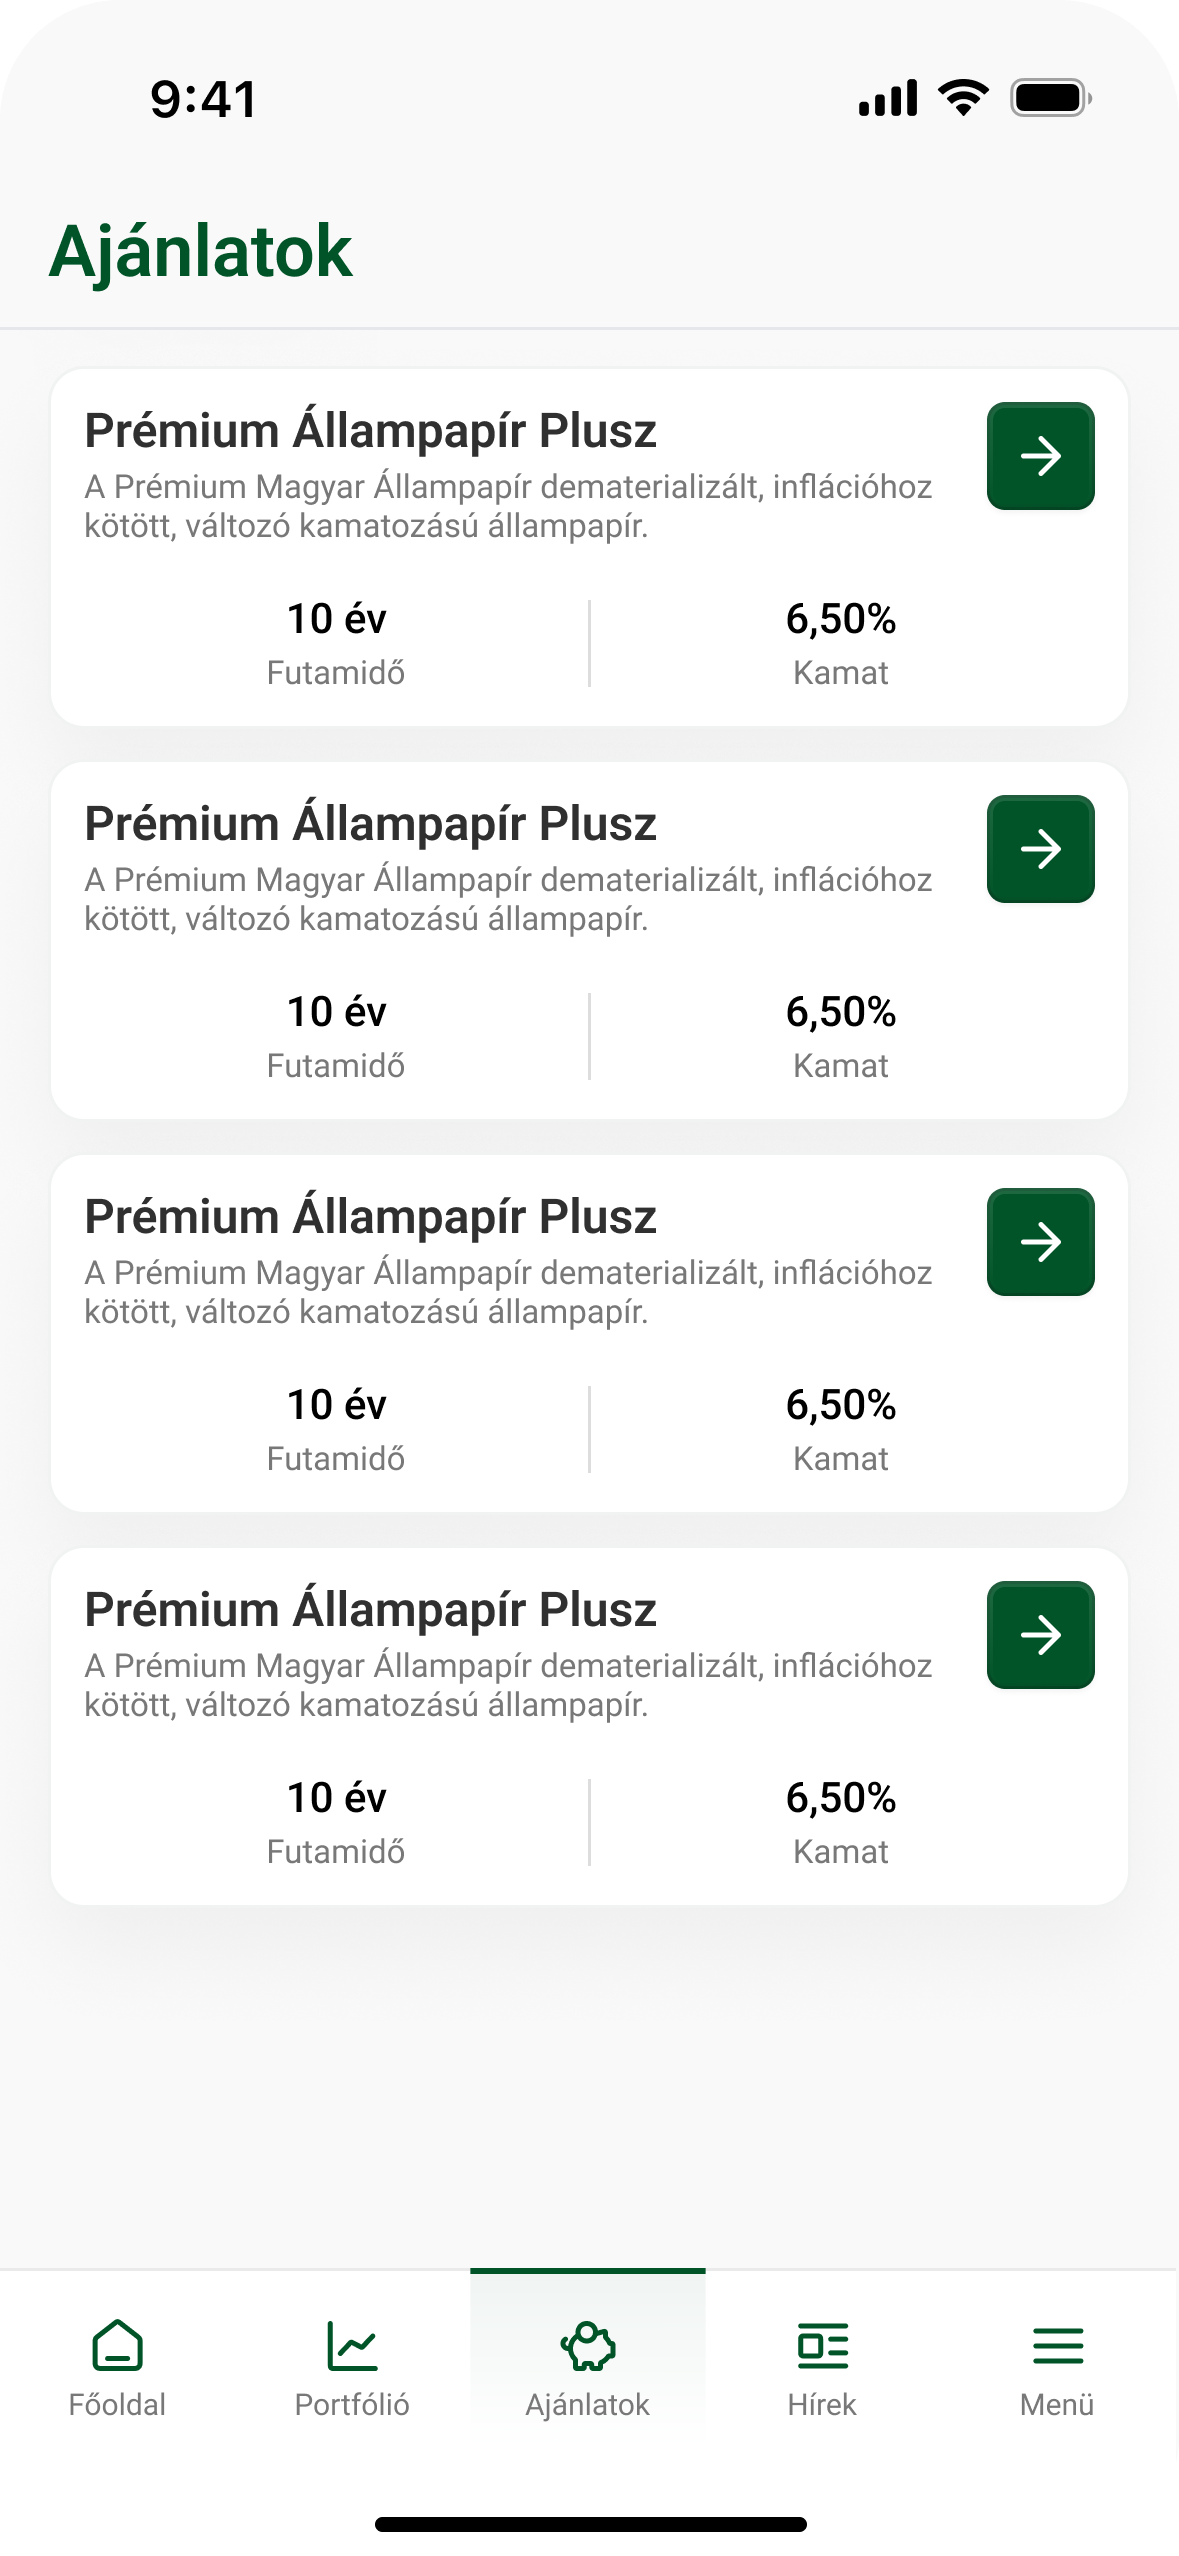Tap the Wi-Fi status icon

click(x=962, y=98)
